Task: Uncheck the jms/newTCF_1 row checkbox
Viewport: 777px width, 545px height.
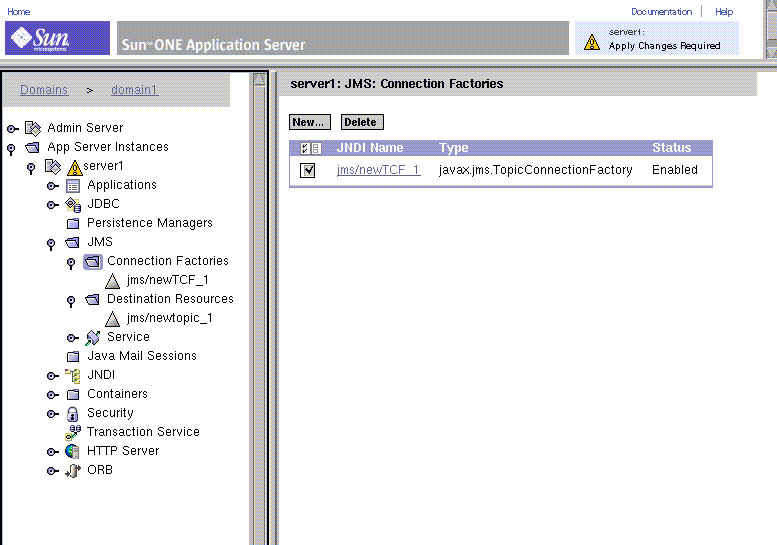Action: tap(307, 170)
